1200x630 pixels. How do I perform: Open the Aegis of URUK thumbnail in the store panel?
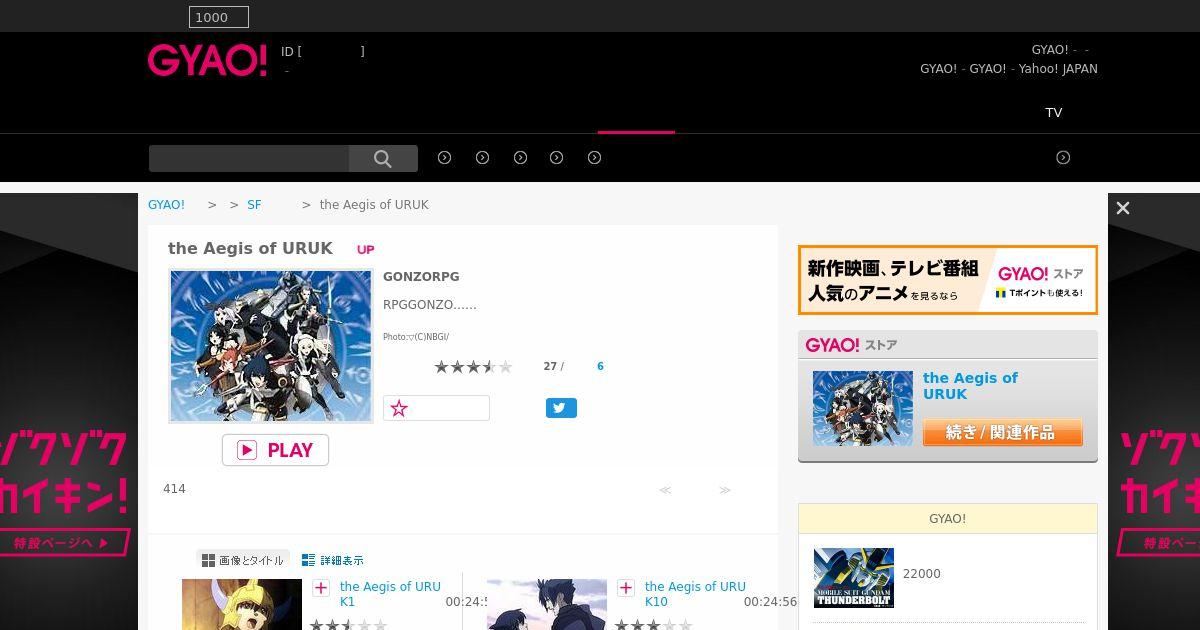863,408
